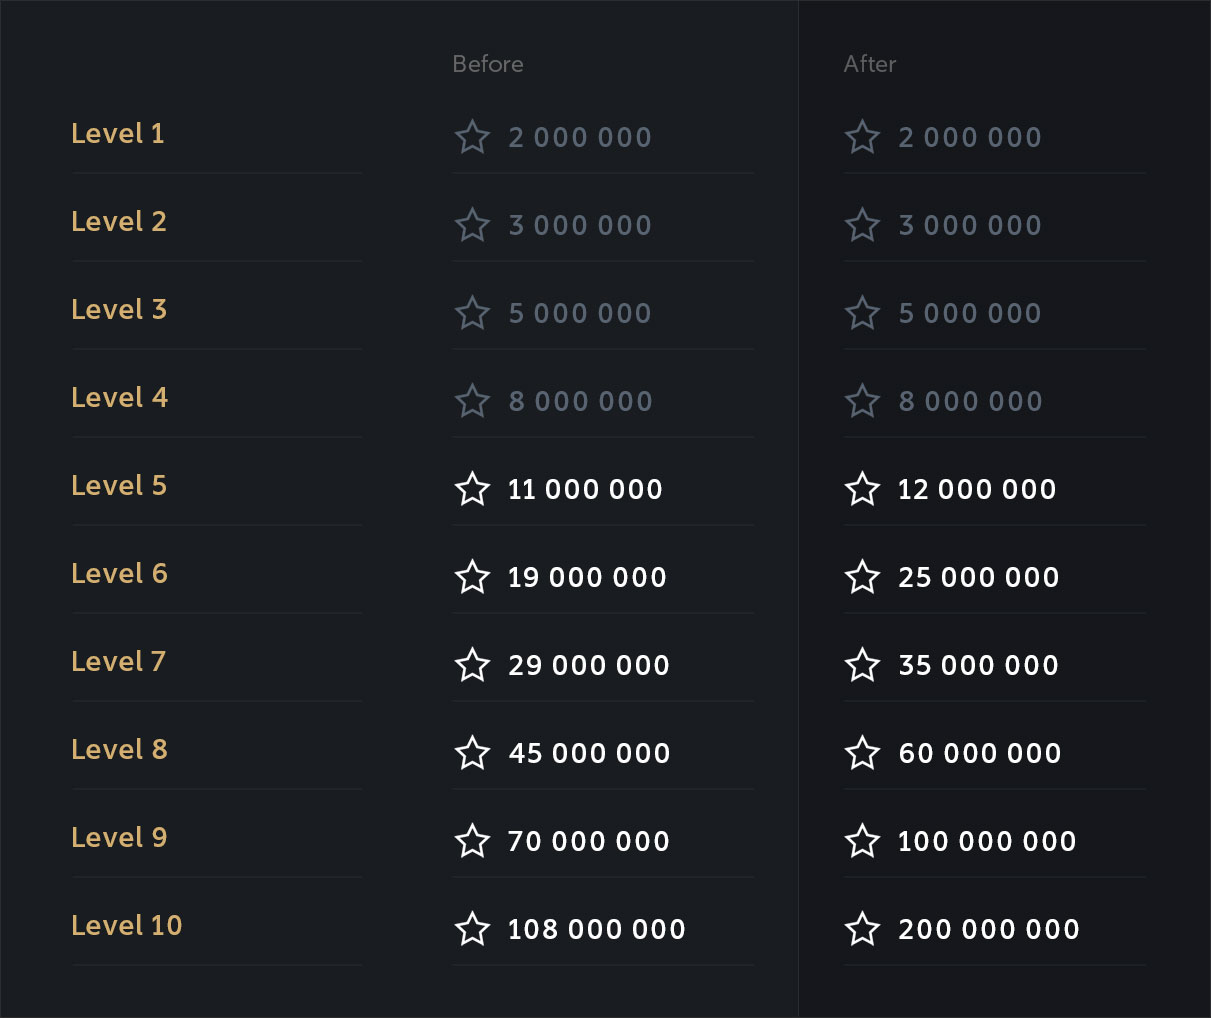Screen dimensions: 1211x1018
Task: Click the star icon beside After 200 000 000
Action: coord(862,929)
